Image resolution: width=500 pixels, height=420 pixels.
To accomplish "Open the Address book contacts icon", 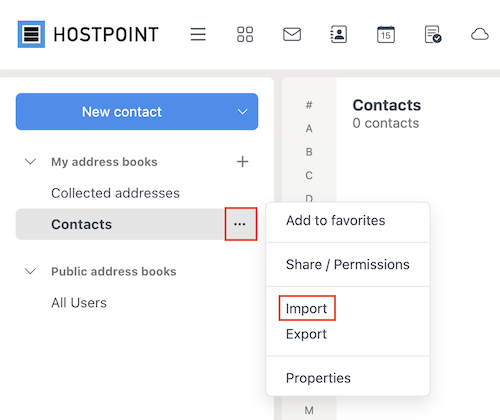I will tap(339, 34).
